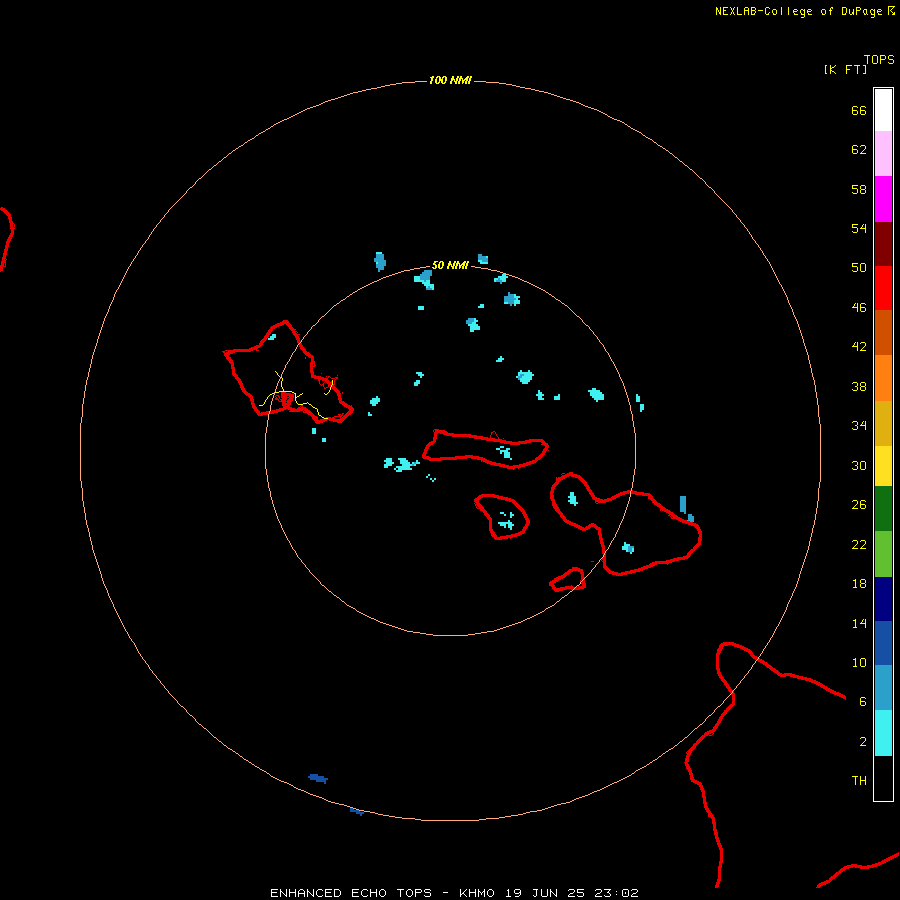Select the light pink legend color band

(883, 153)
